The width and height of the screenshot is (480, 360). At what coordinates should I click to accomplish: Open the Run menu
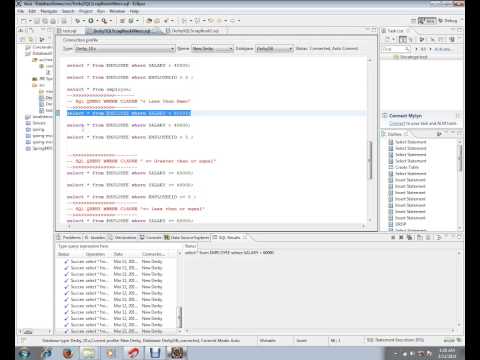[101, 11]
